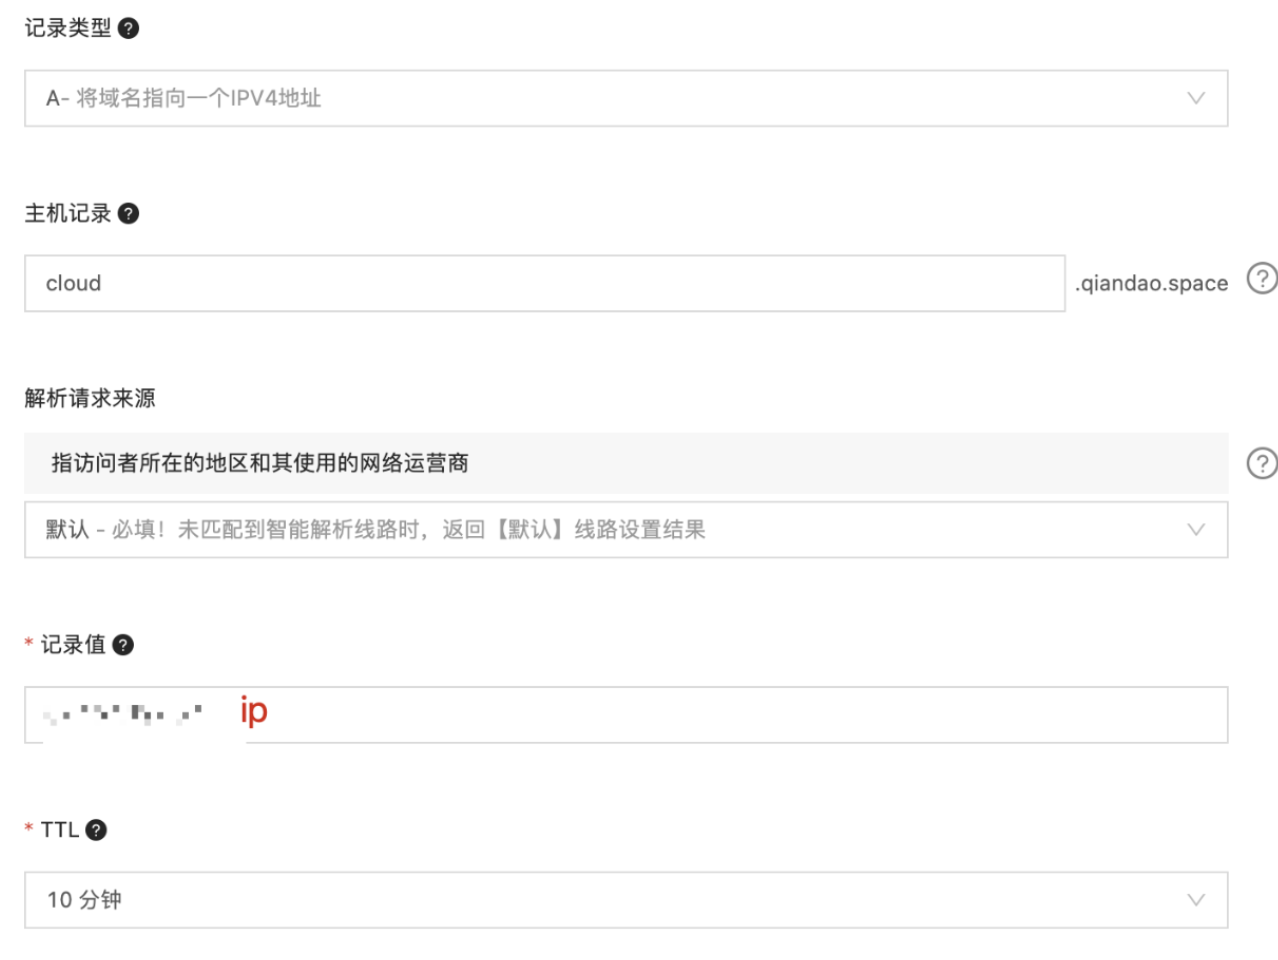Click the help icon beside 记录类型
This screenshot has width=1278, height=960.
(x=128, y=28)
